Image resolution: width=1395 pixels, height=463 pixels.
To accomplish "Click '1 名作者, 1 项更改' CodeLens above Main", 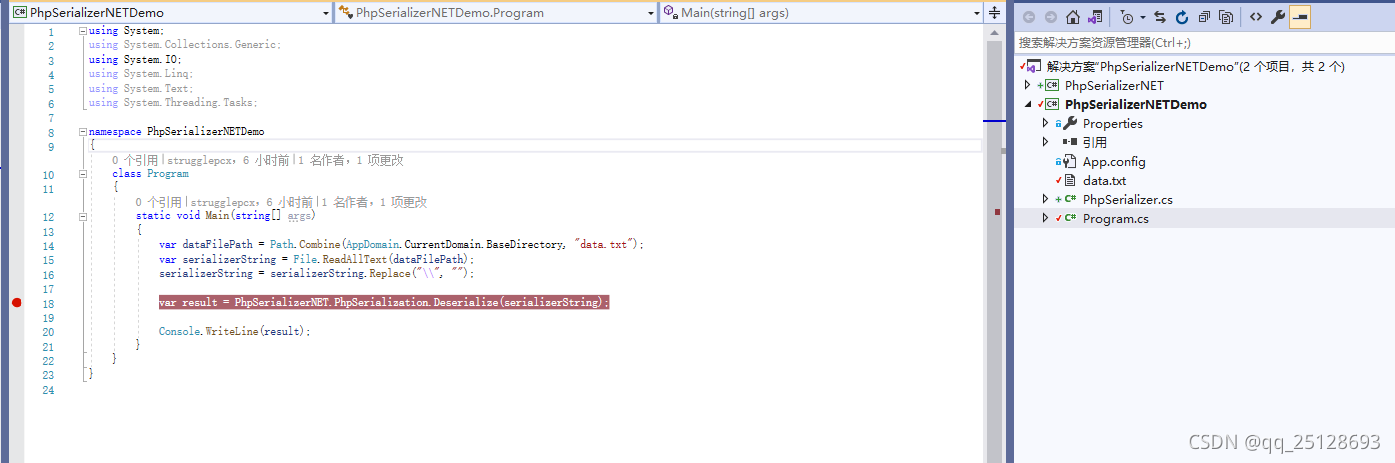I will [x=375, y=202].
